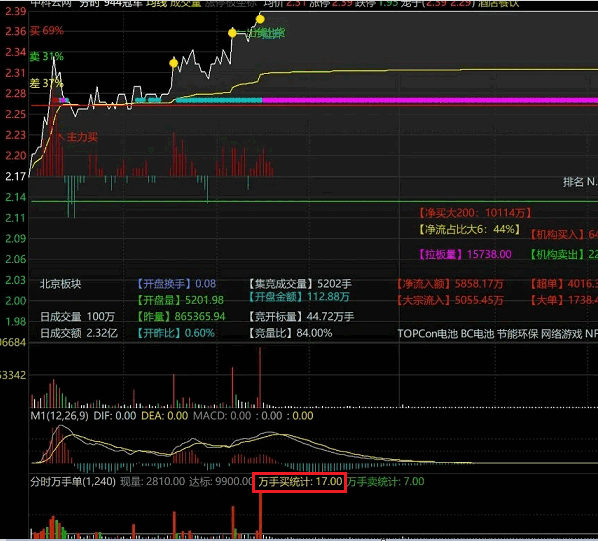Click the green 2.14 price axis label

16,197
